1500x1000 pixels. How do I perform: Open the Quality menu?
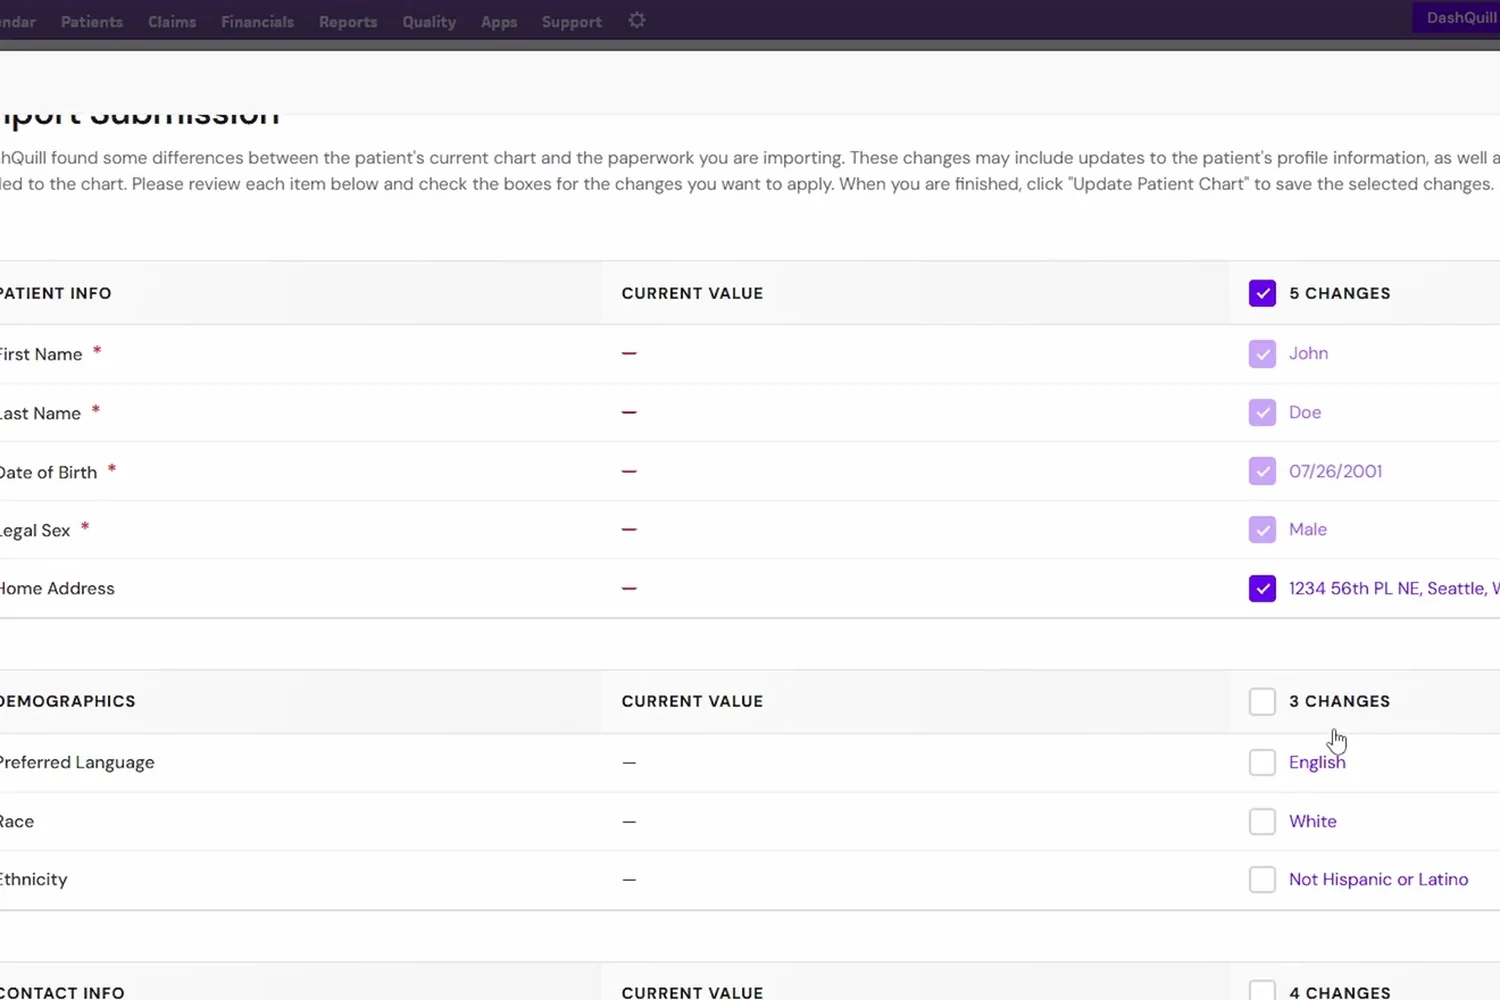click(429, 21)
